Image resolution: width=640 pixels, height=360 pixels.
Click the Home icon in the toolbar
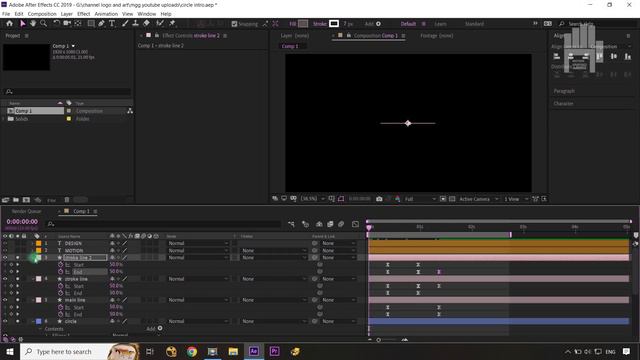[9, 24]
